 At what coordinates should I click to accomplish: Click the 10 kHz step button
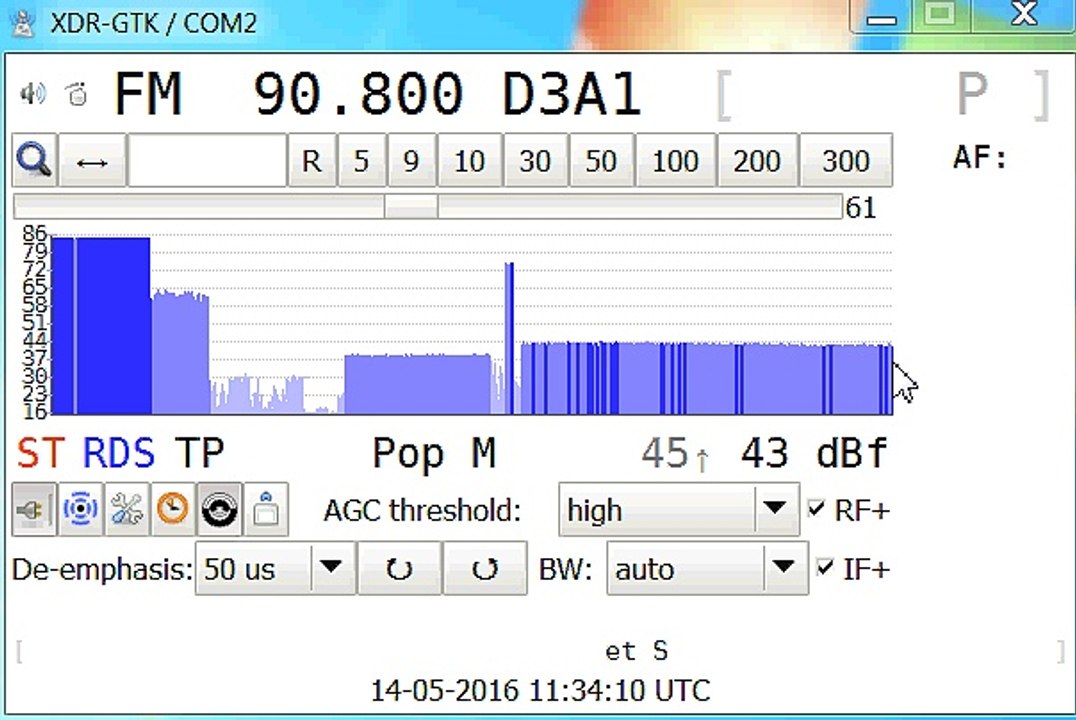pyautogui.click(x=469, y=161)
